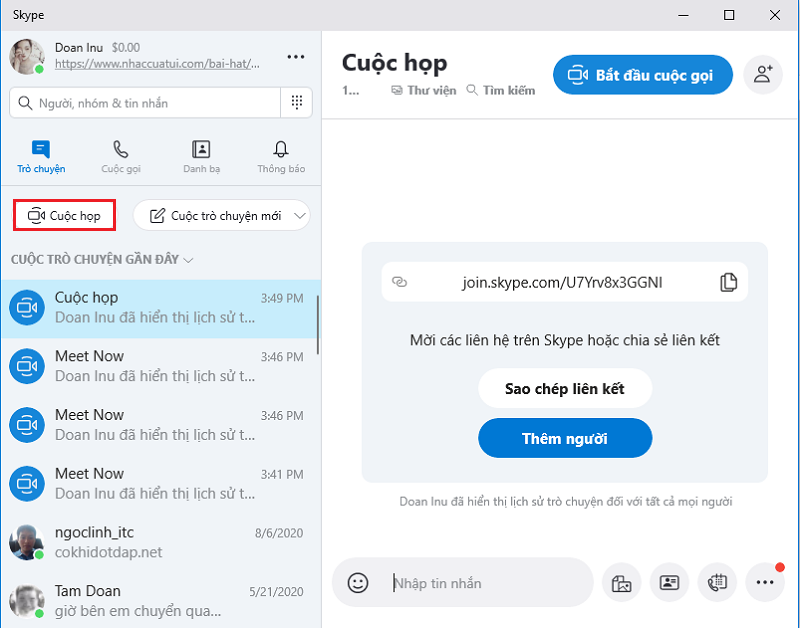Open the emoji picker in message bar
This screenshot has height=628, width=800.
pyautogui.click(x=358, y=583)
